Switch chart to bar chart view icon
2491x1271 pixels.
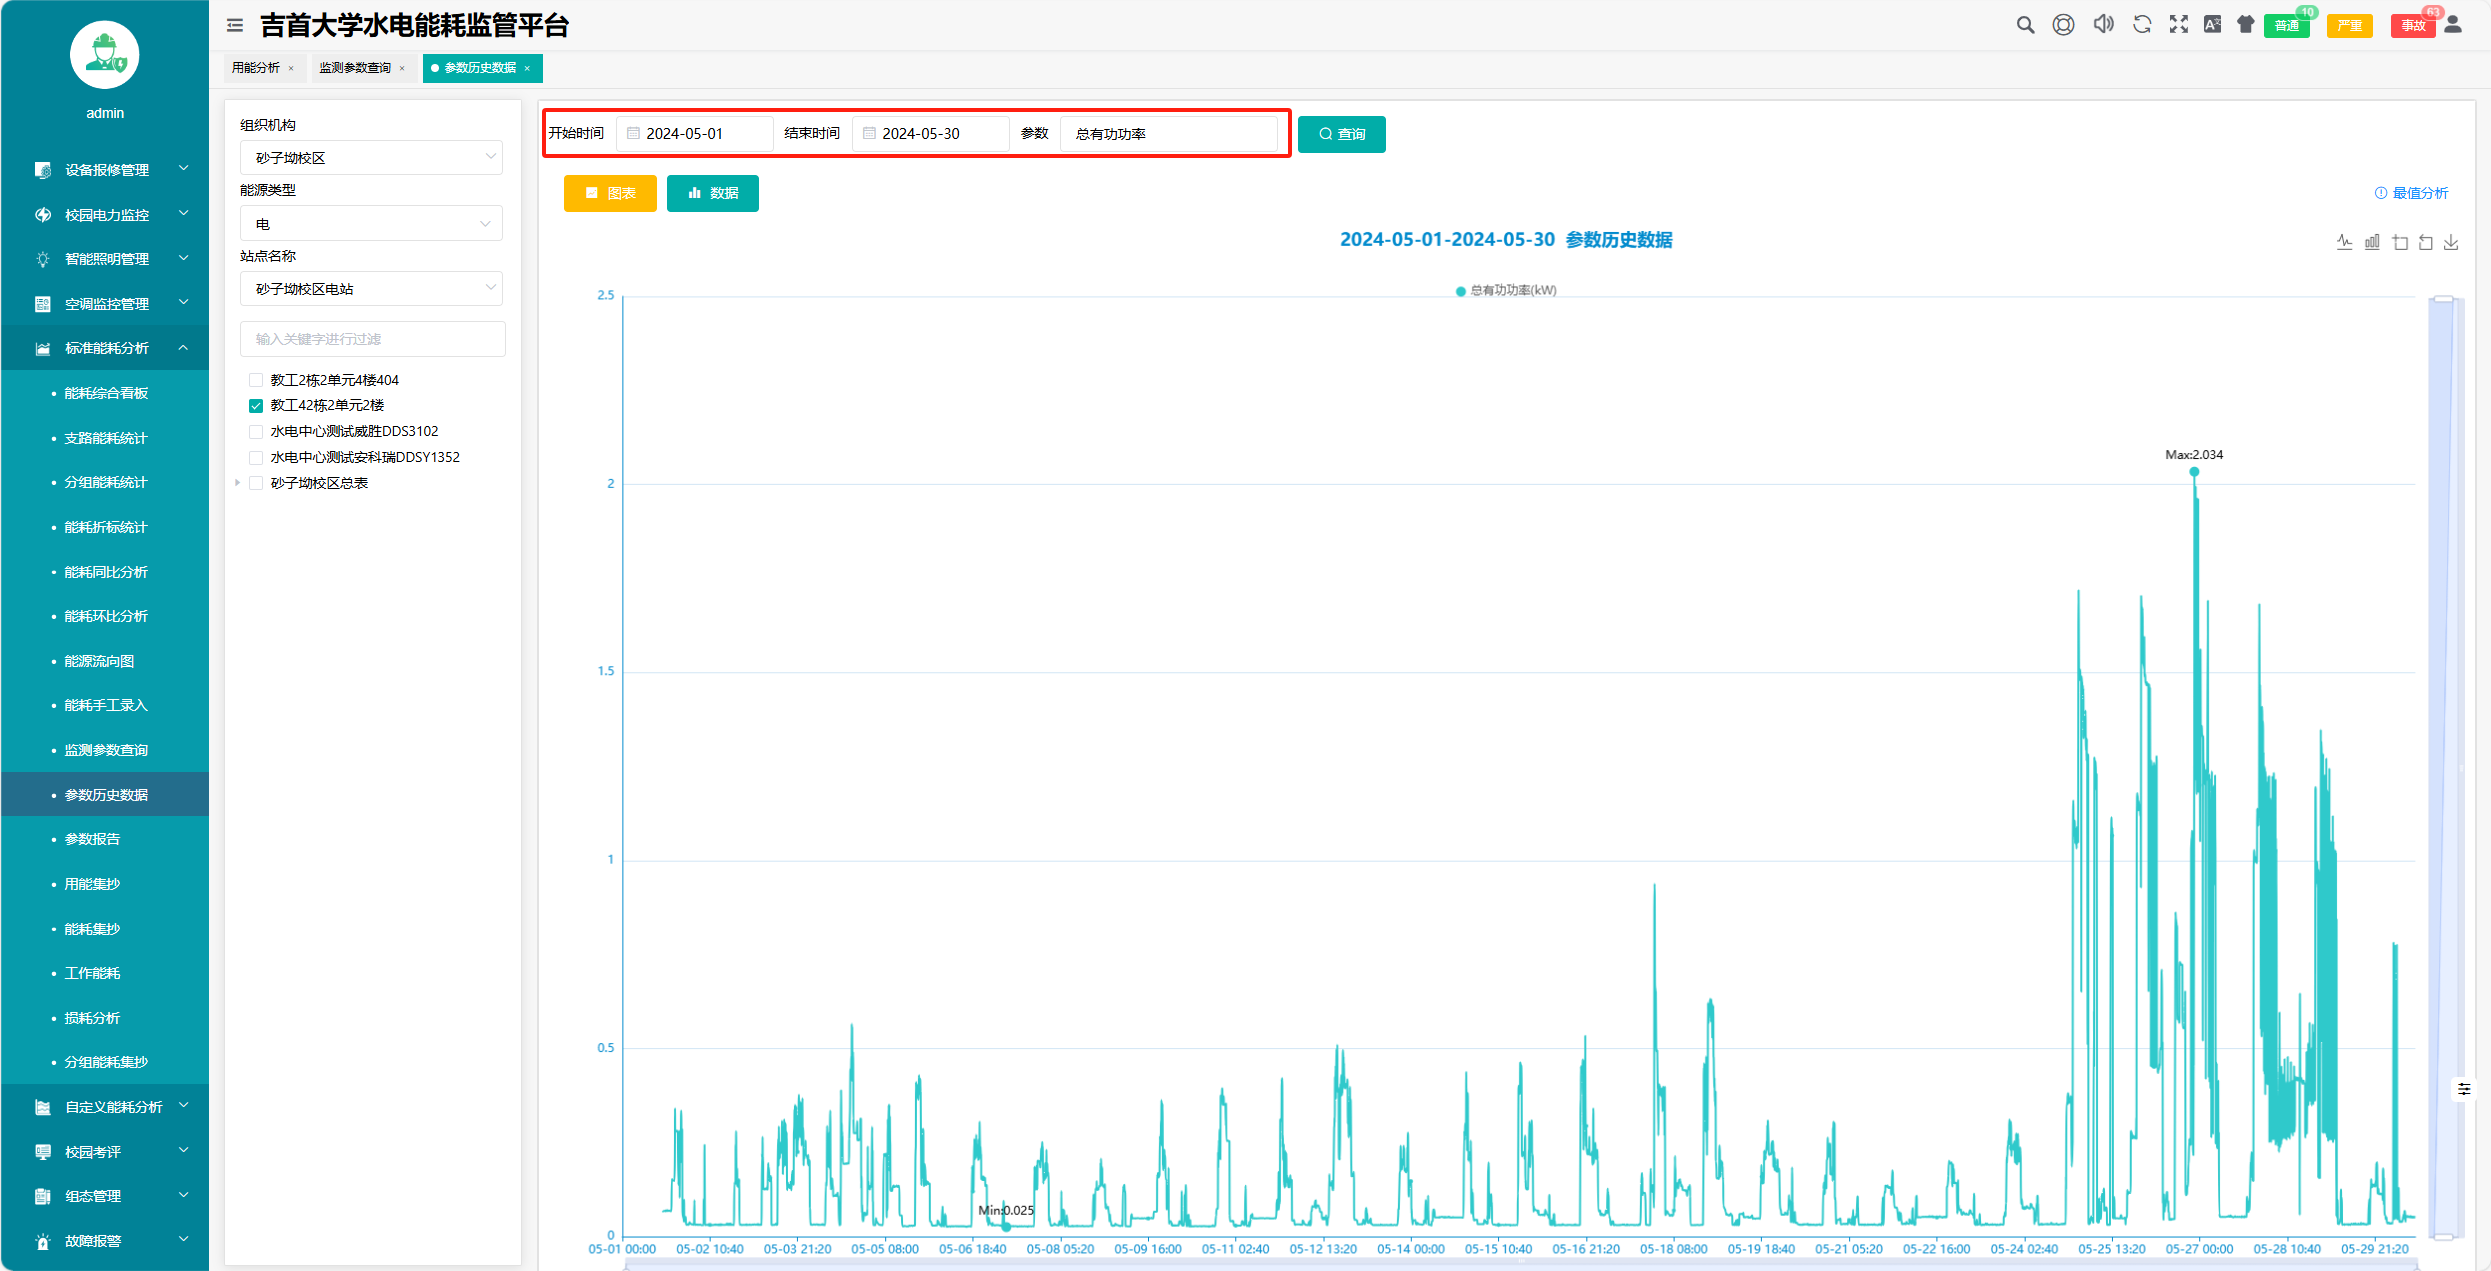2372,242
